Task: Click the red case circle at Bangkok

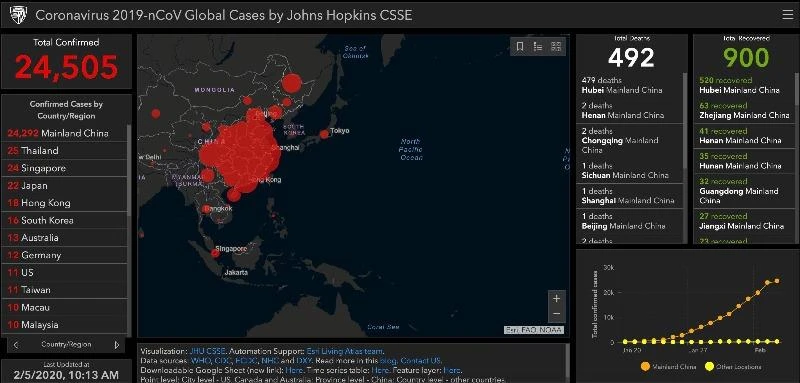Action: [206, 209]
